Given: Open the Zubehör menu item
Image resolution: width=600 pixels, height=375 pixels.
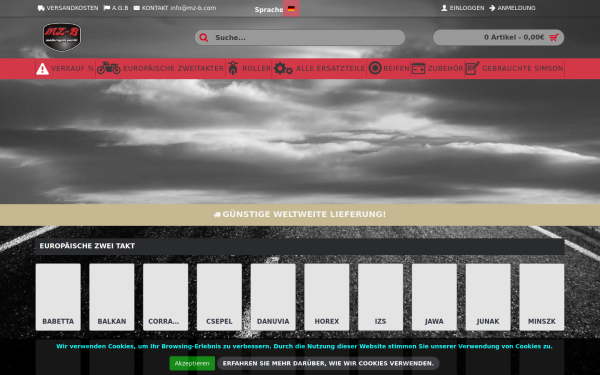Looking at the screenshot, I should [438, 68].
